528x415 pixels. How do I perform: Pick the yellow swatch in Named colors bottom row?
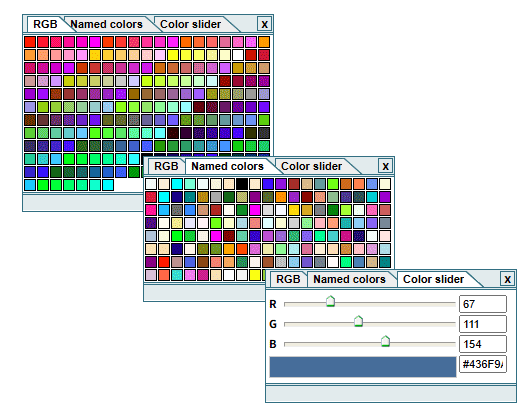(255, 275)
